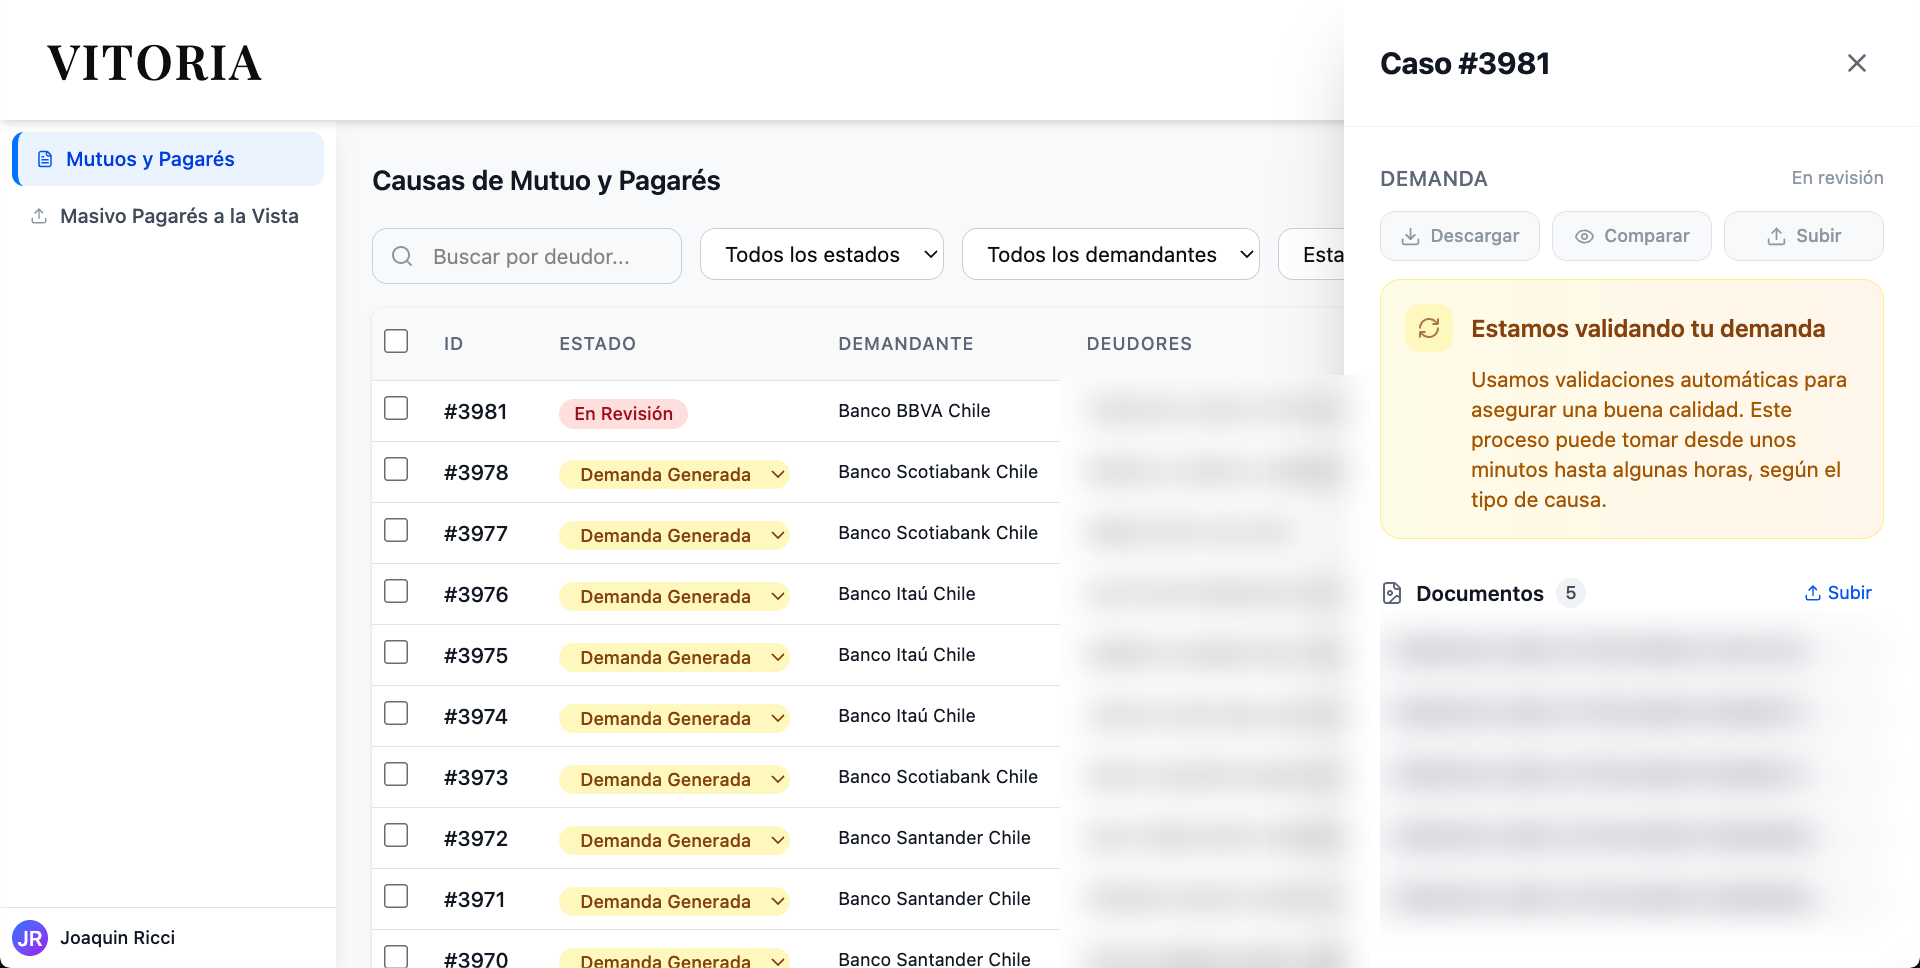
Task: Click the JR user avatar
Action: point(30,938)
